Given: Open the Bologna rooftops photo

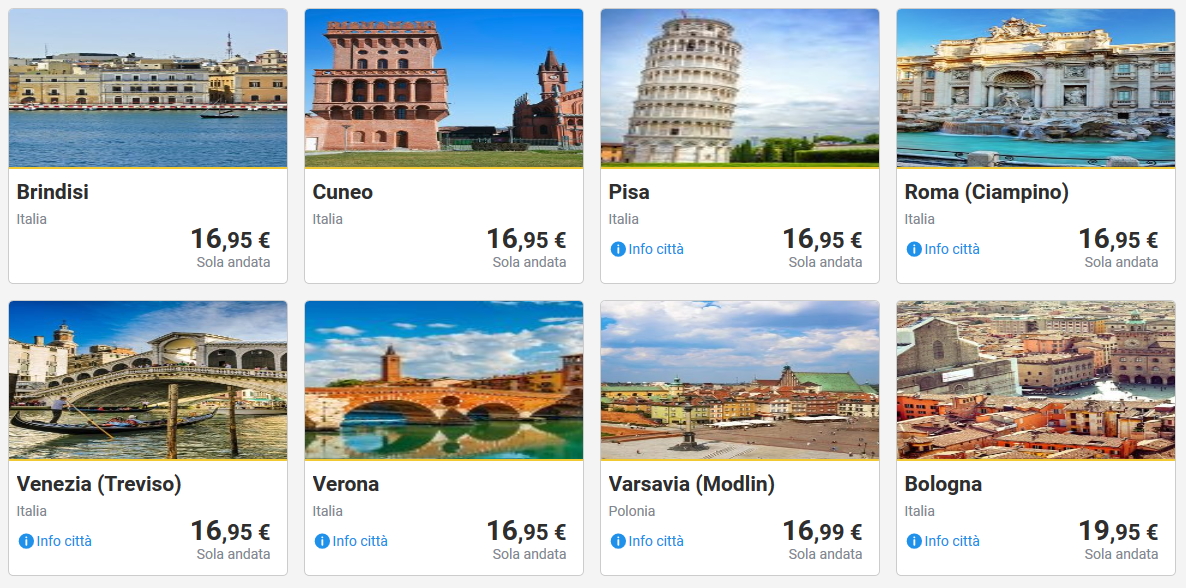Looking at the screenshot, I should [x=1036, y=380].
